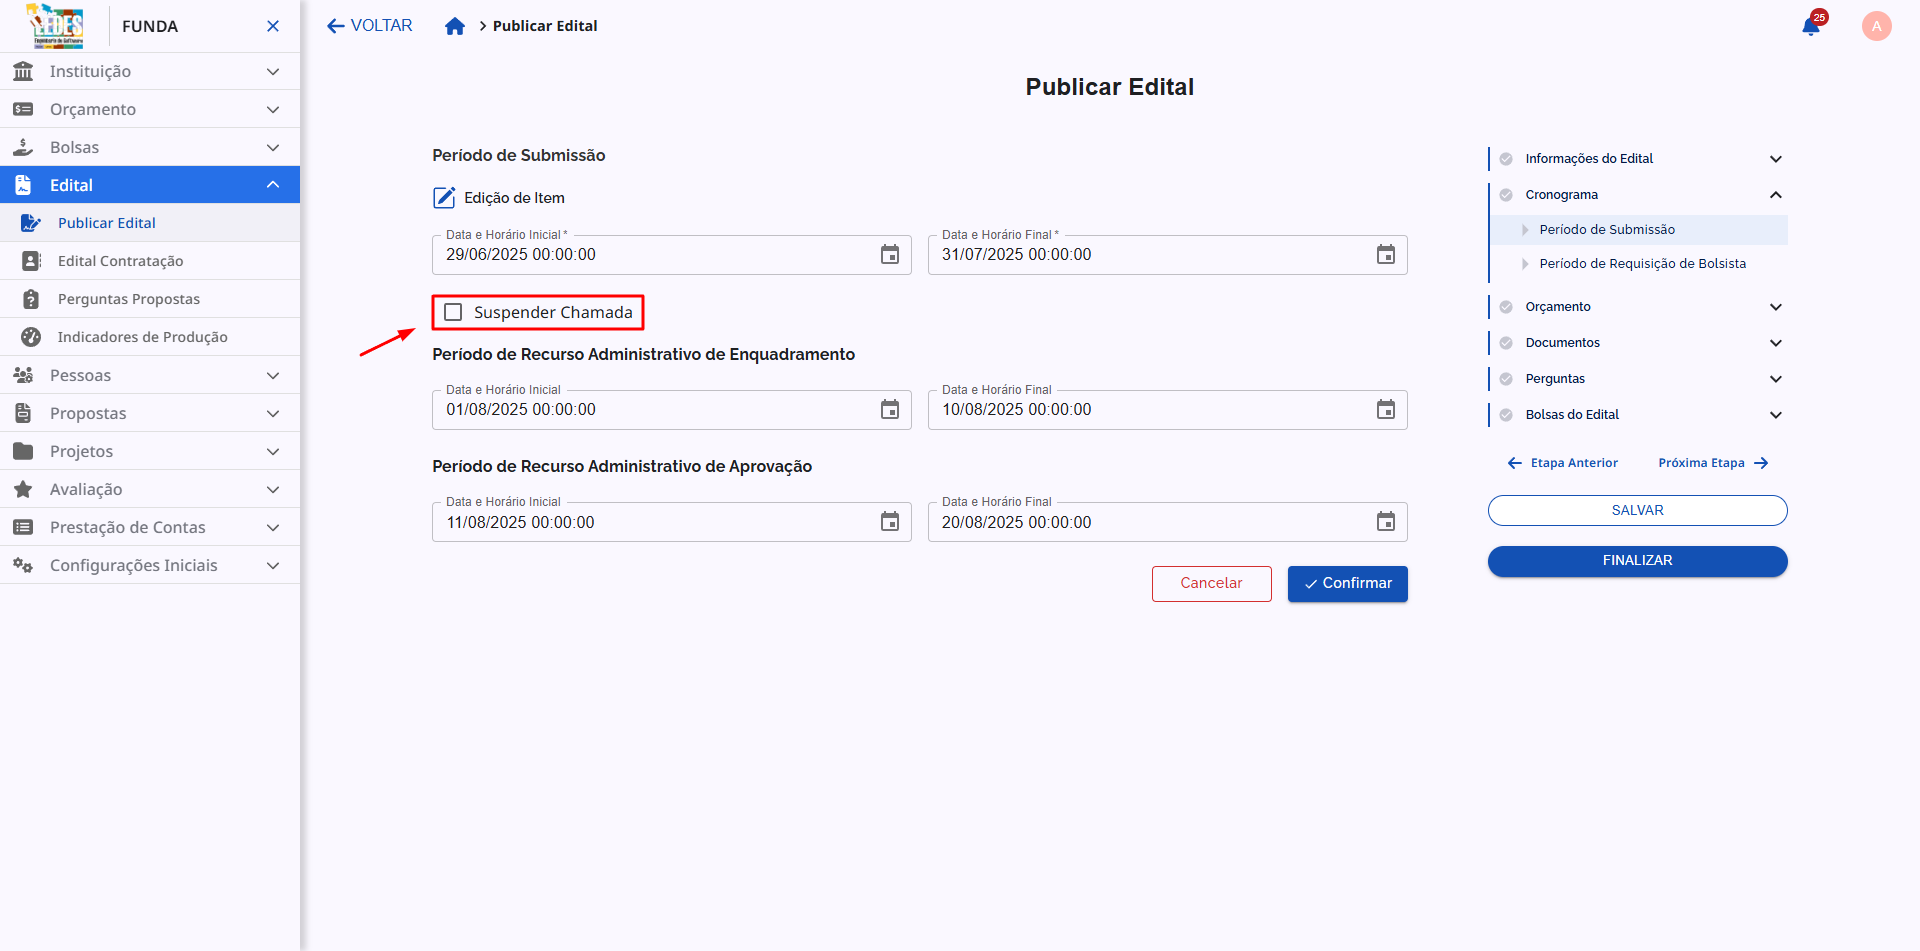Click the home breadcrumb icon
1920x951 pixels.
point(455,25)
